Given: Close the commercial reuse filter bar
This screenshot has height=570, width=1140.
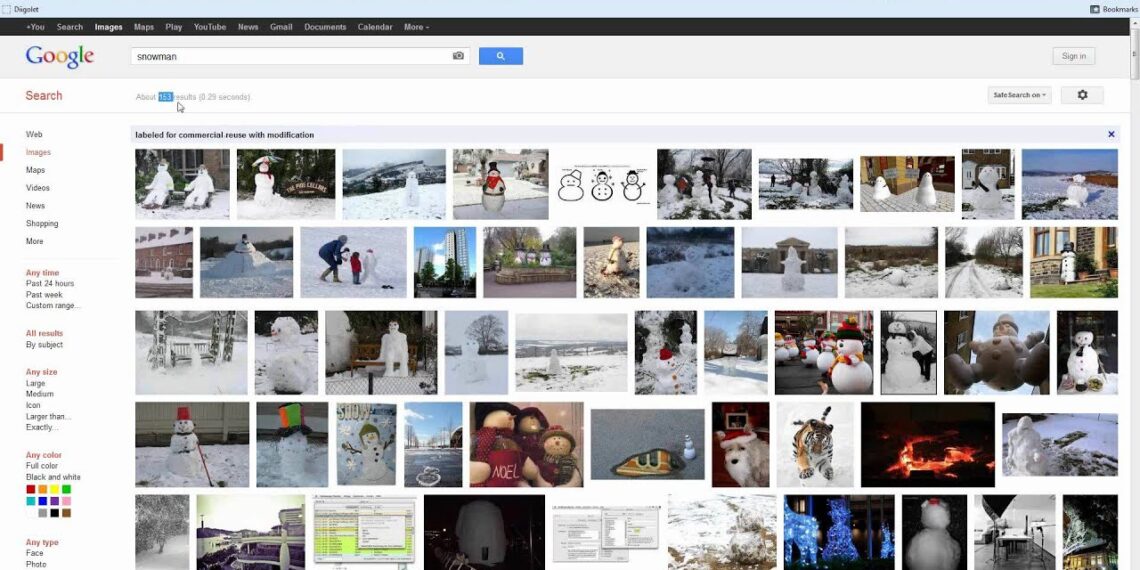Looking at the screenshot, I should pos(1111,134).
